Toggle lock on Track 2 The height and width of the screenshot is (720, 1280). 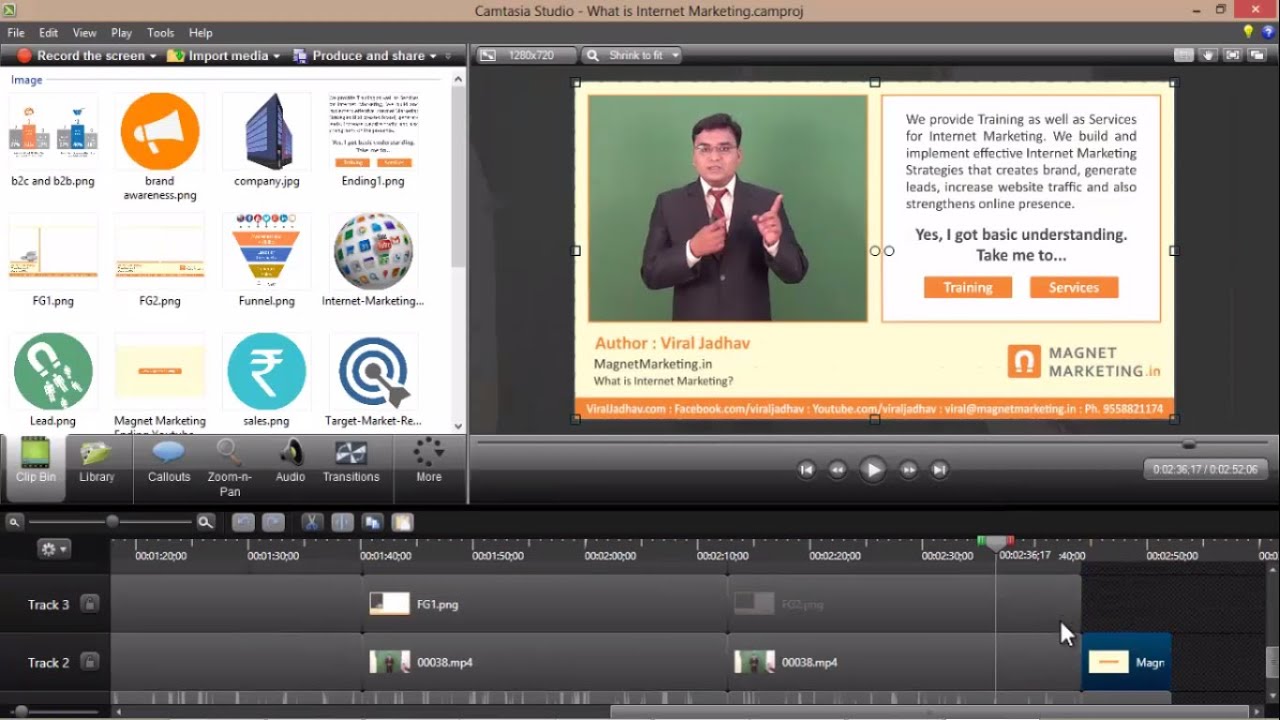pyautogui.click(x=89, y=662)
